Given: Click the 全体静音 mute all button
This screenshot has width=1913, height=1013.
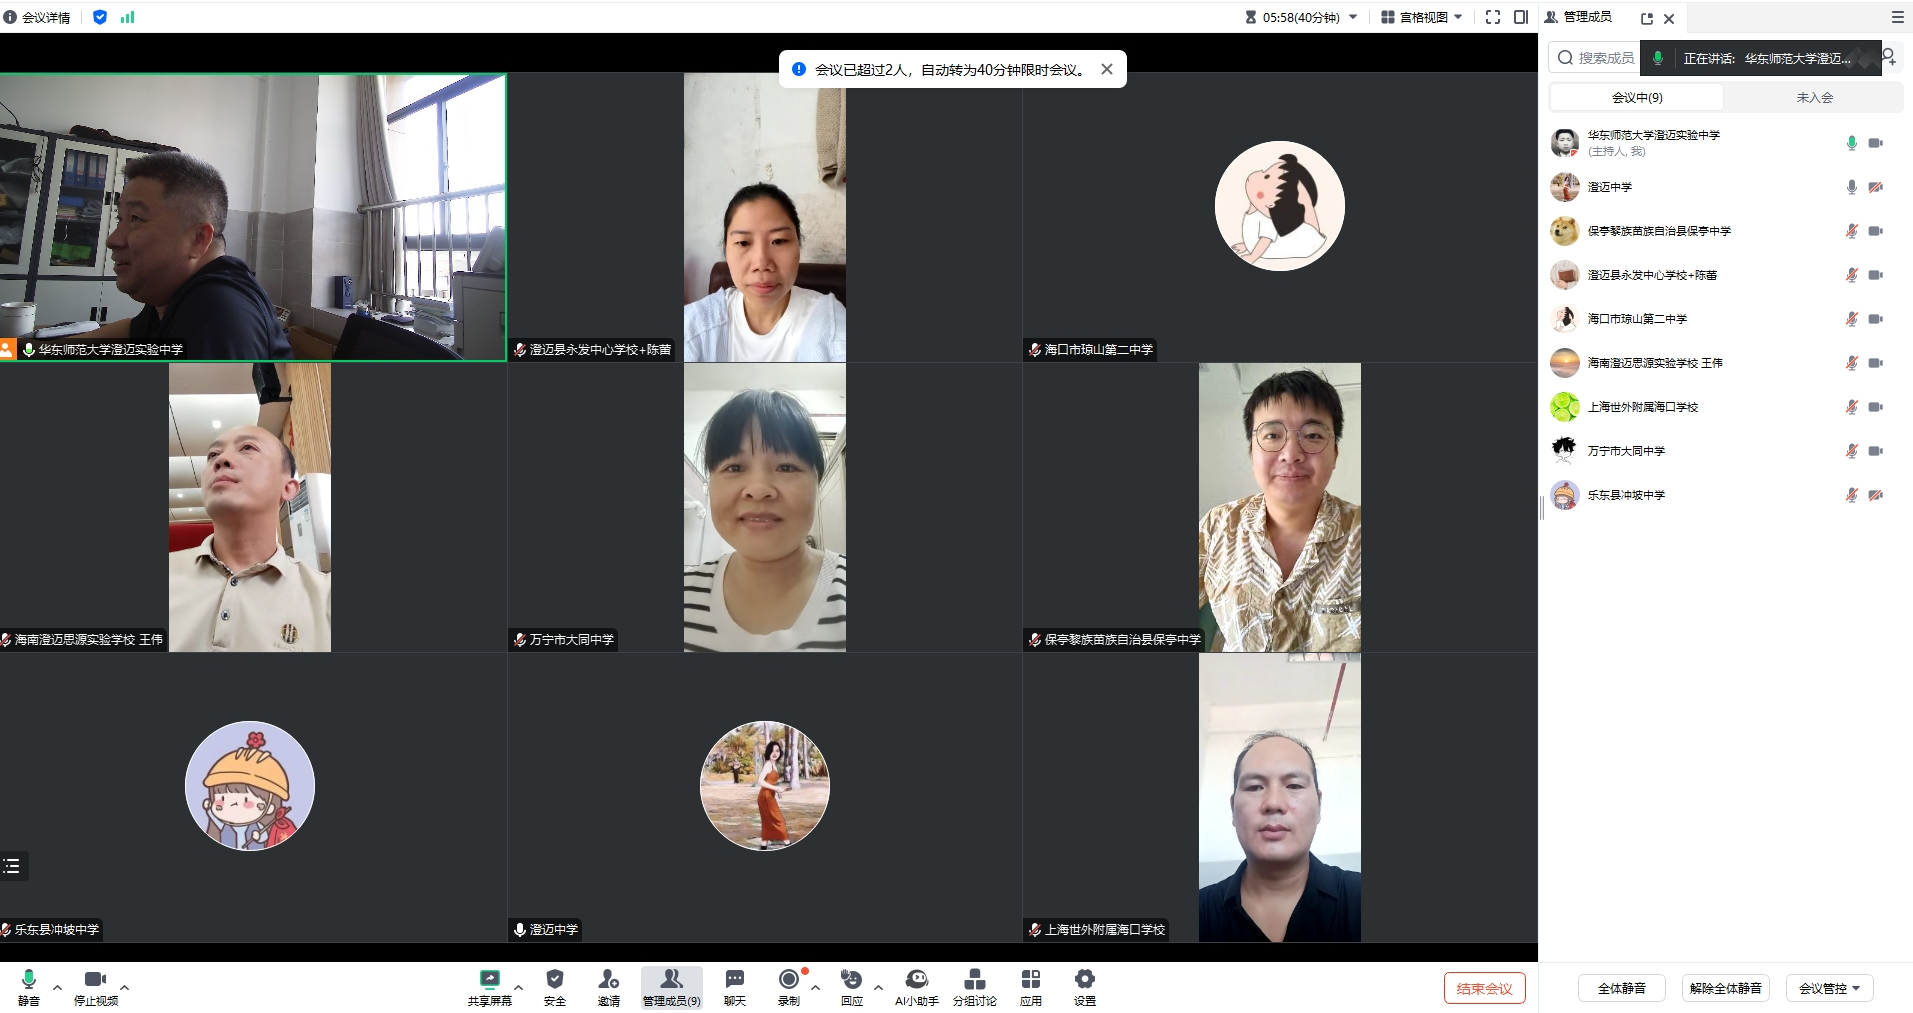Looking at the screenshot, I should [x=1621, y=988].
